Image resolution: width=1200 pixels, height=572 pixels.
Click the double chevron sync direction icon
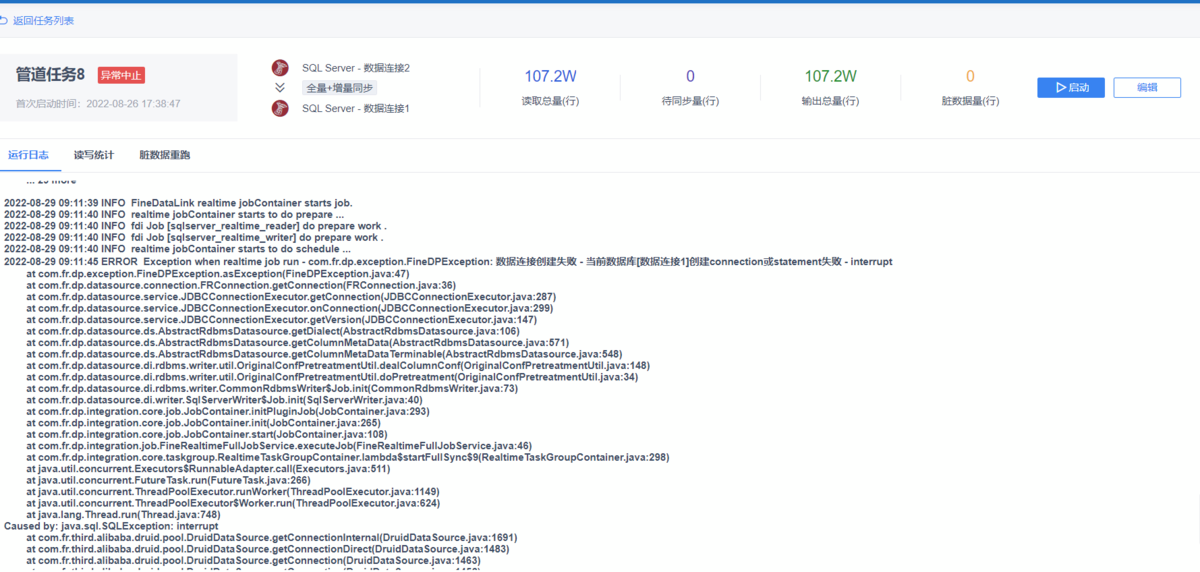tap(280, 88)
